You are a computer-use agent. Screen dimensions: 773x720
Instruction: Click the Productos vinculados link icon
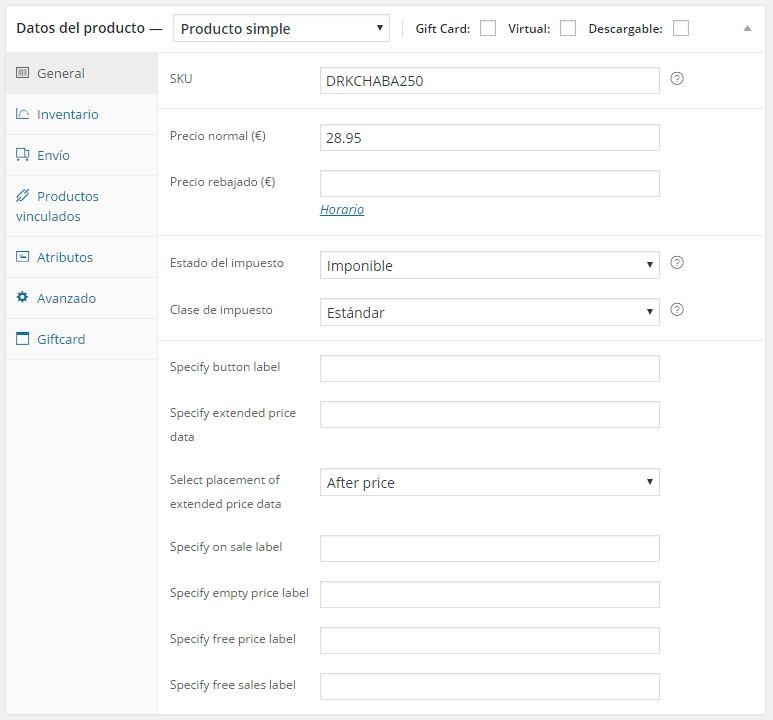click(x=22, y=195)
